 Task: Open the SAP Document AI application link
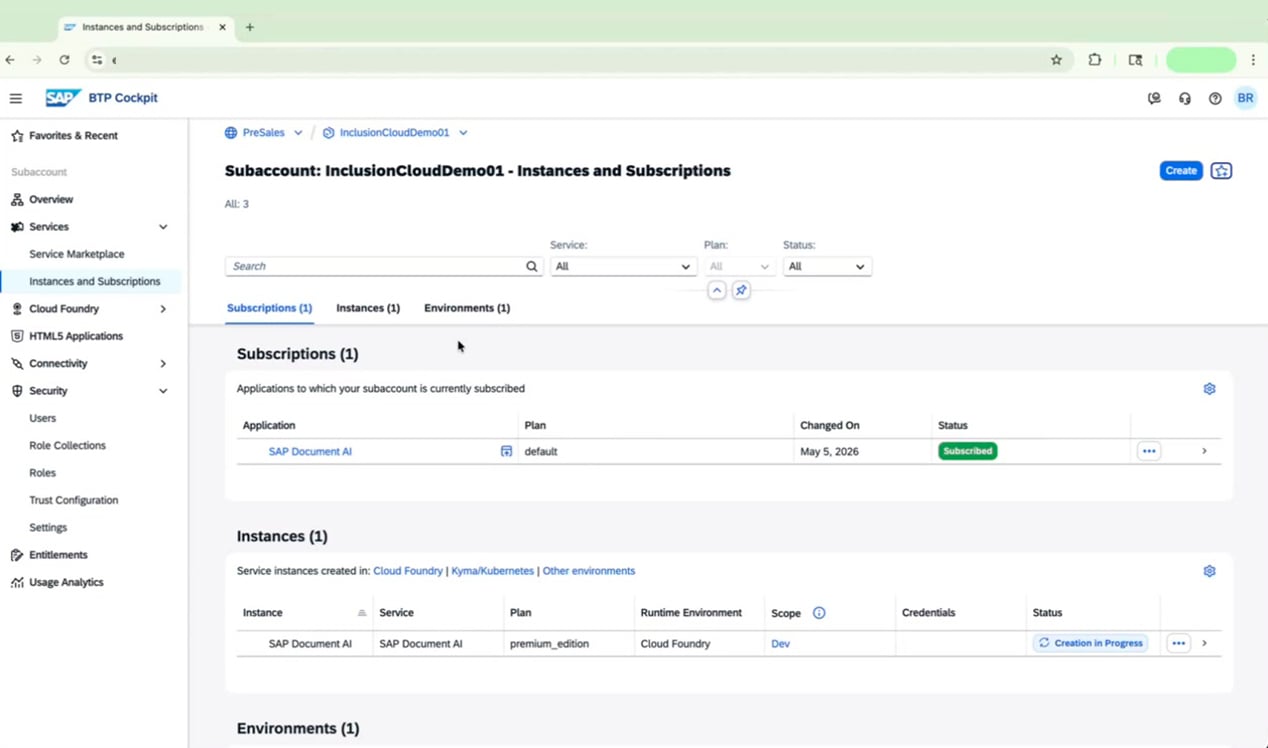click(x=310, y=451)
